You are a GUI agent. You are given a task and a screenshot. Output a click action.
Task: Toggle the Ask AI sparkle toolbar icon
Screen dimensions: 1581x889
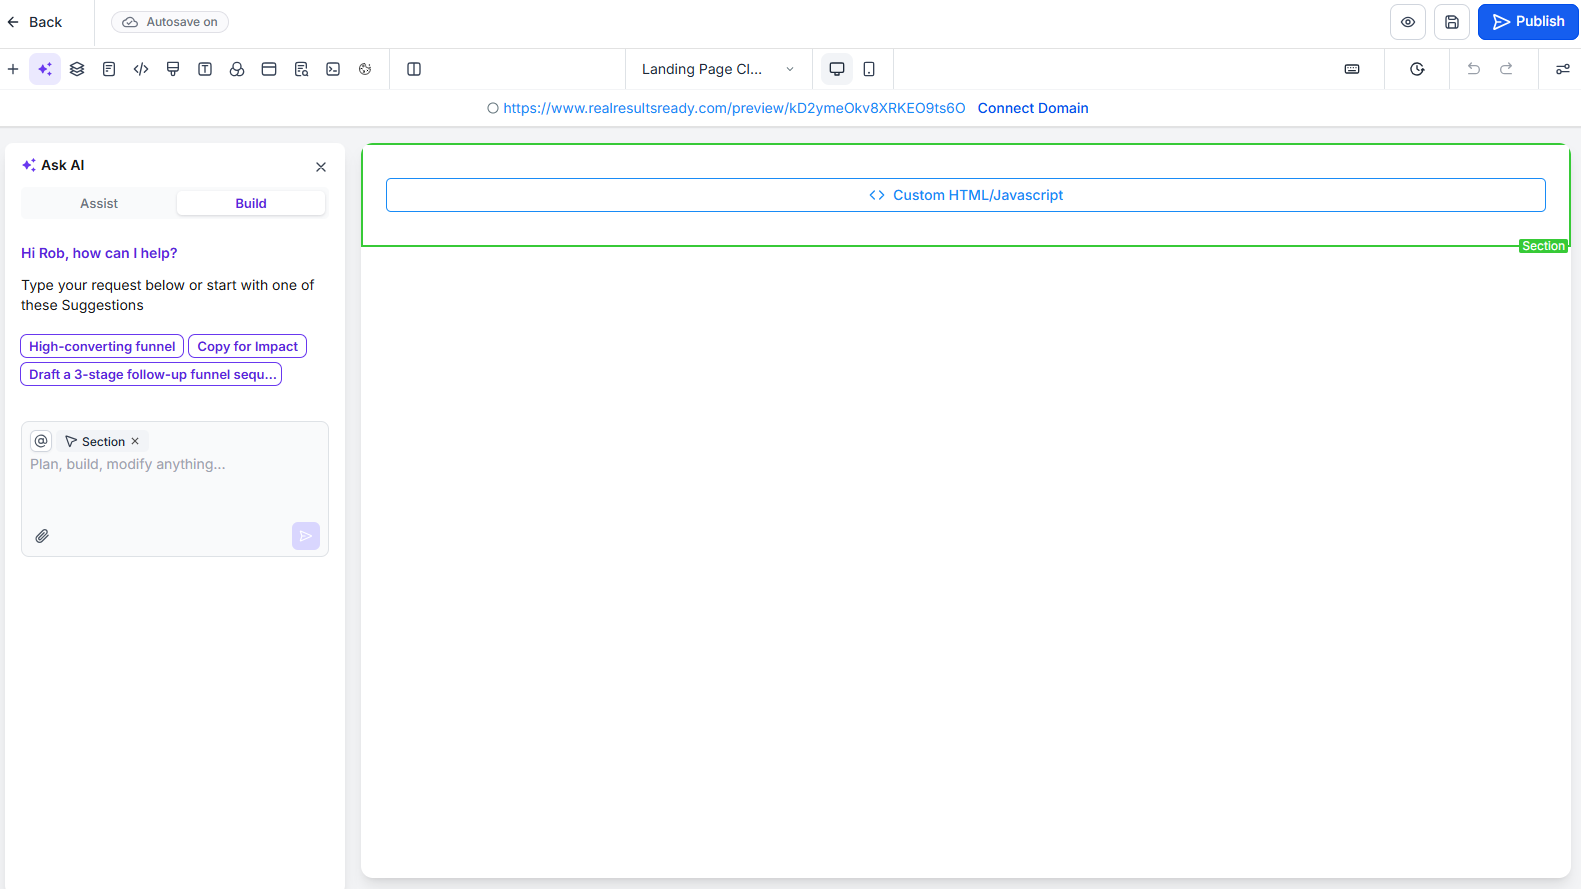pos(45,69)
